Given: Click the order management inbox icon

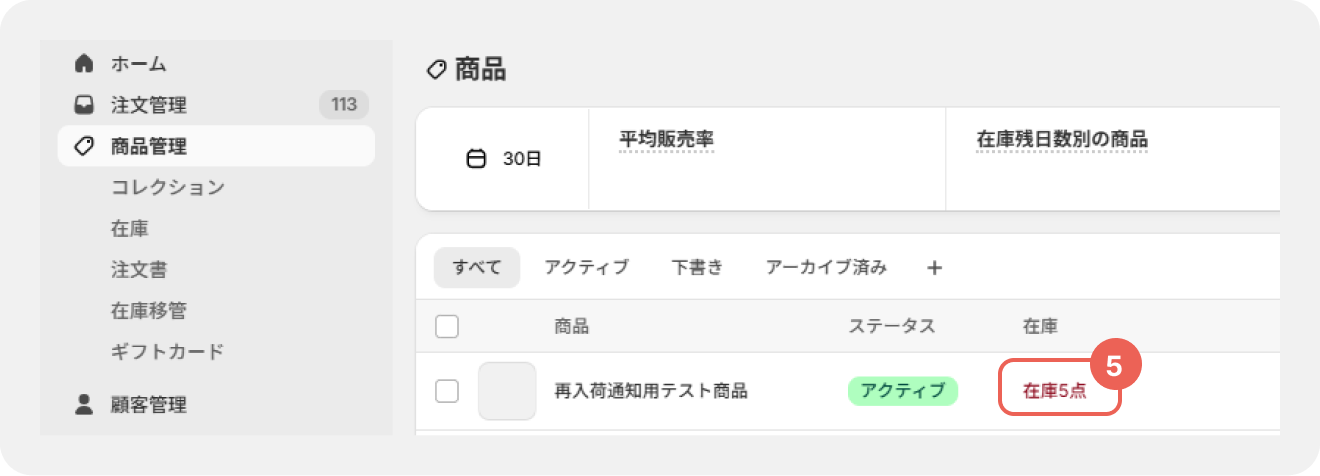Looking at the screenshot, I should tap(85, 105).
